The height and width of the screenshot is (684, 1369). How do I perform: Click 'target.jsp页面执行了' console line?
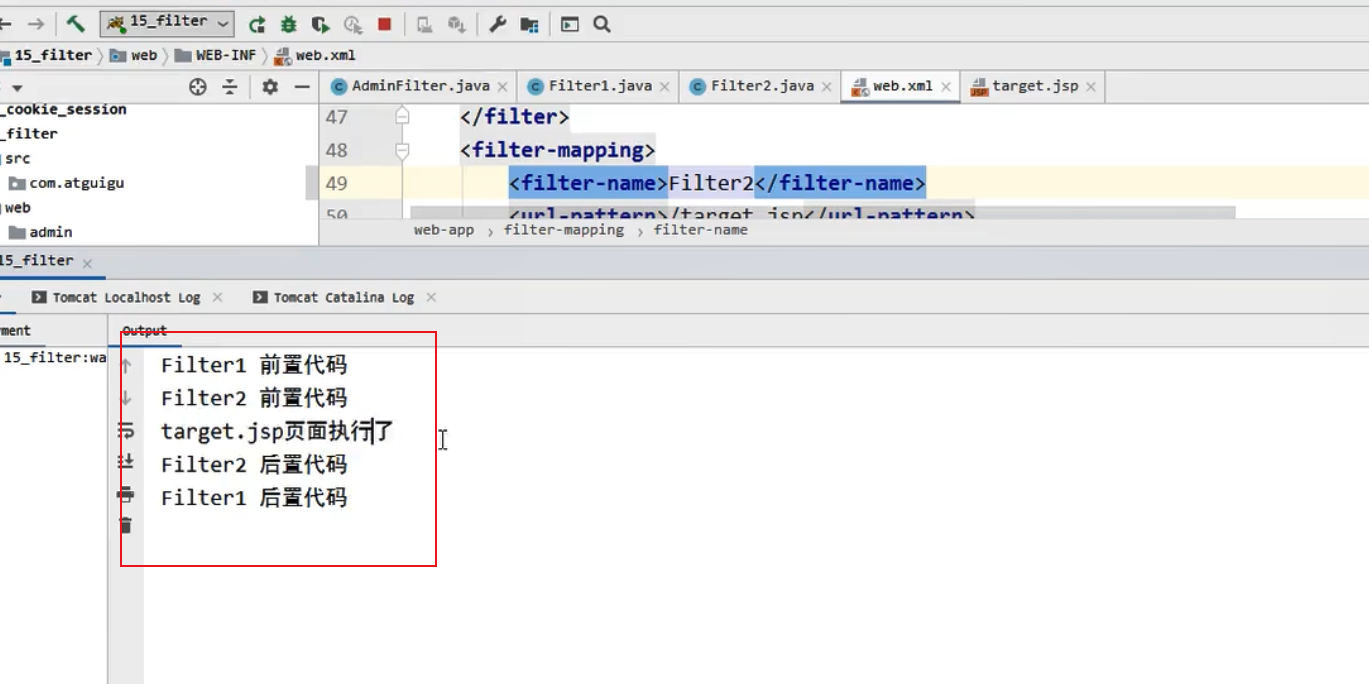coord(277,432)
